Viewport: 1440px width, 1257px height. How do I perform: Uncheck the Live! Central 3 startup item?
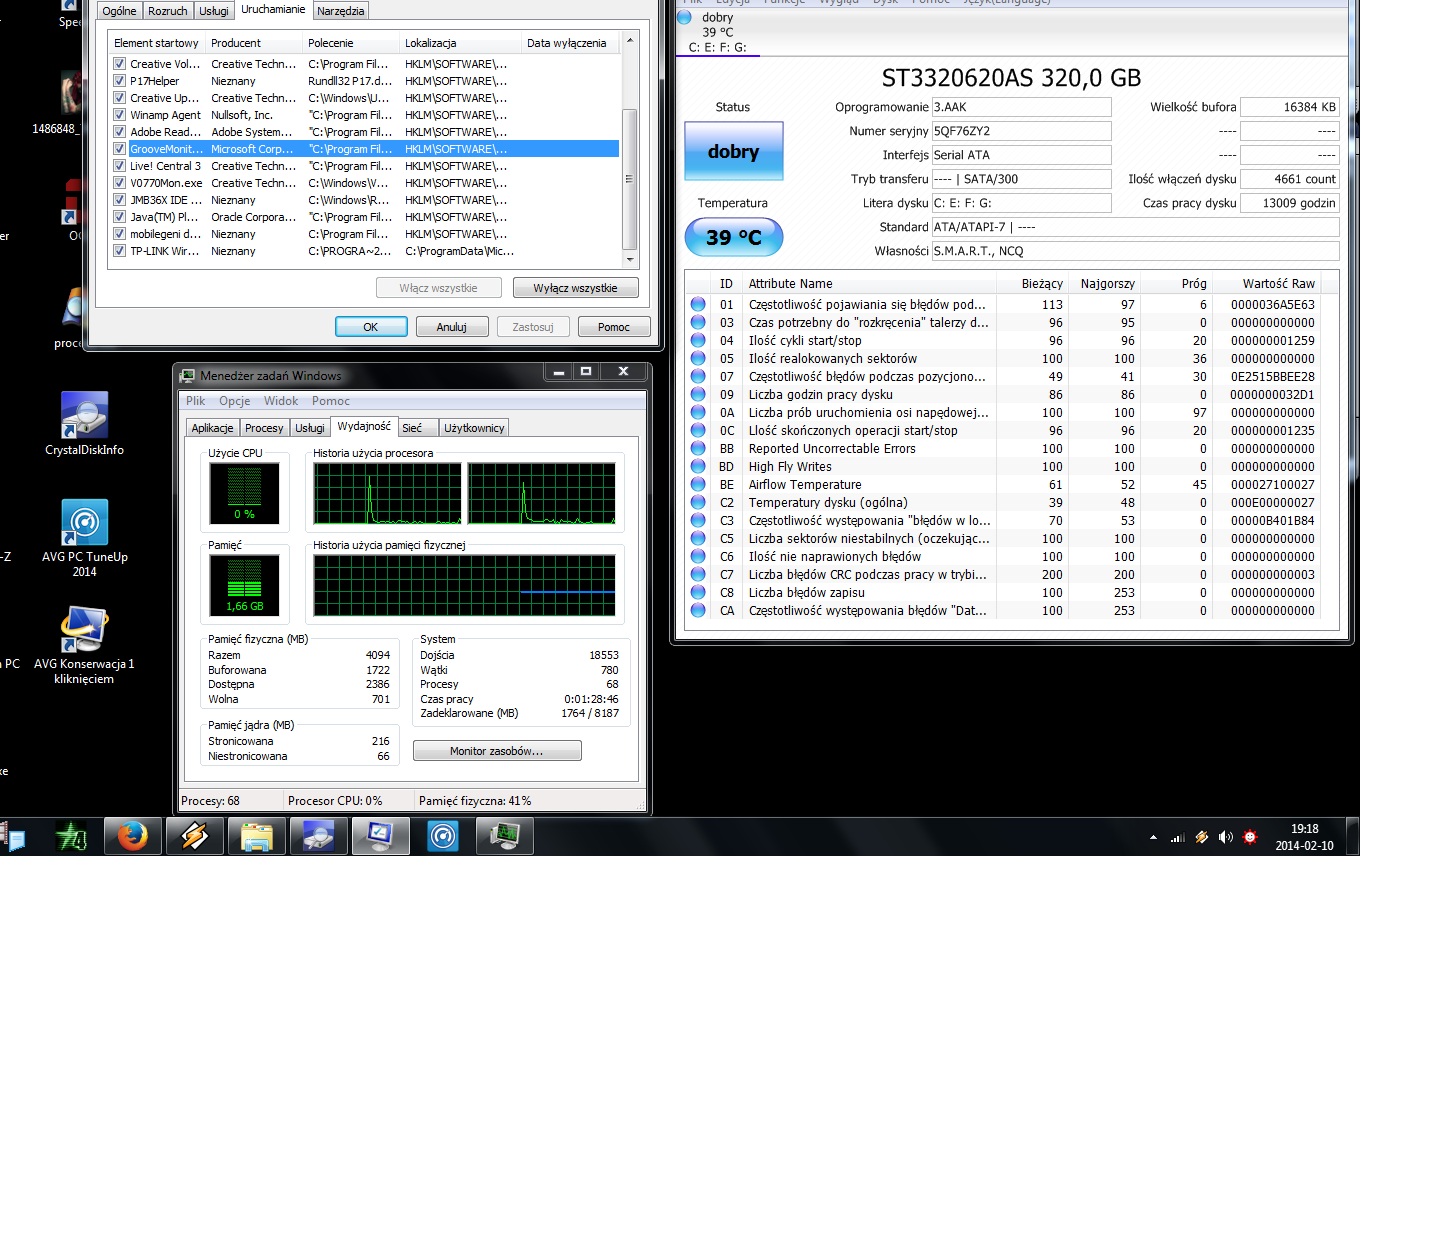(x=119, y=166)
